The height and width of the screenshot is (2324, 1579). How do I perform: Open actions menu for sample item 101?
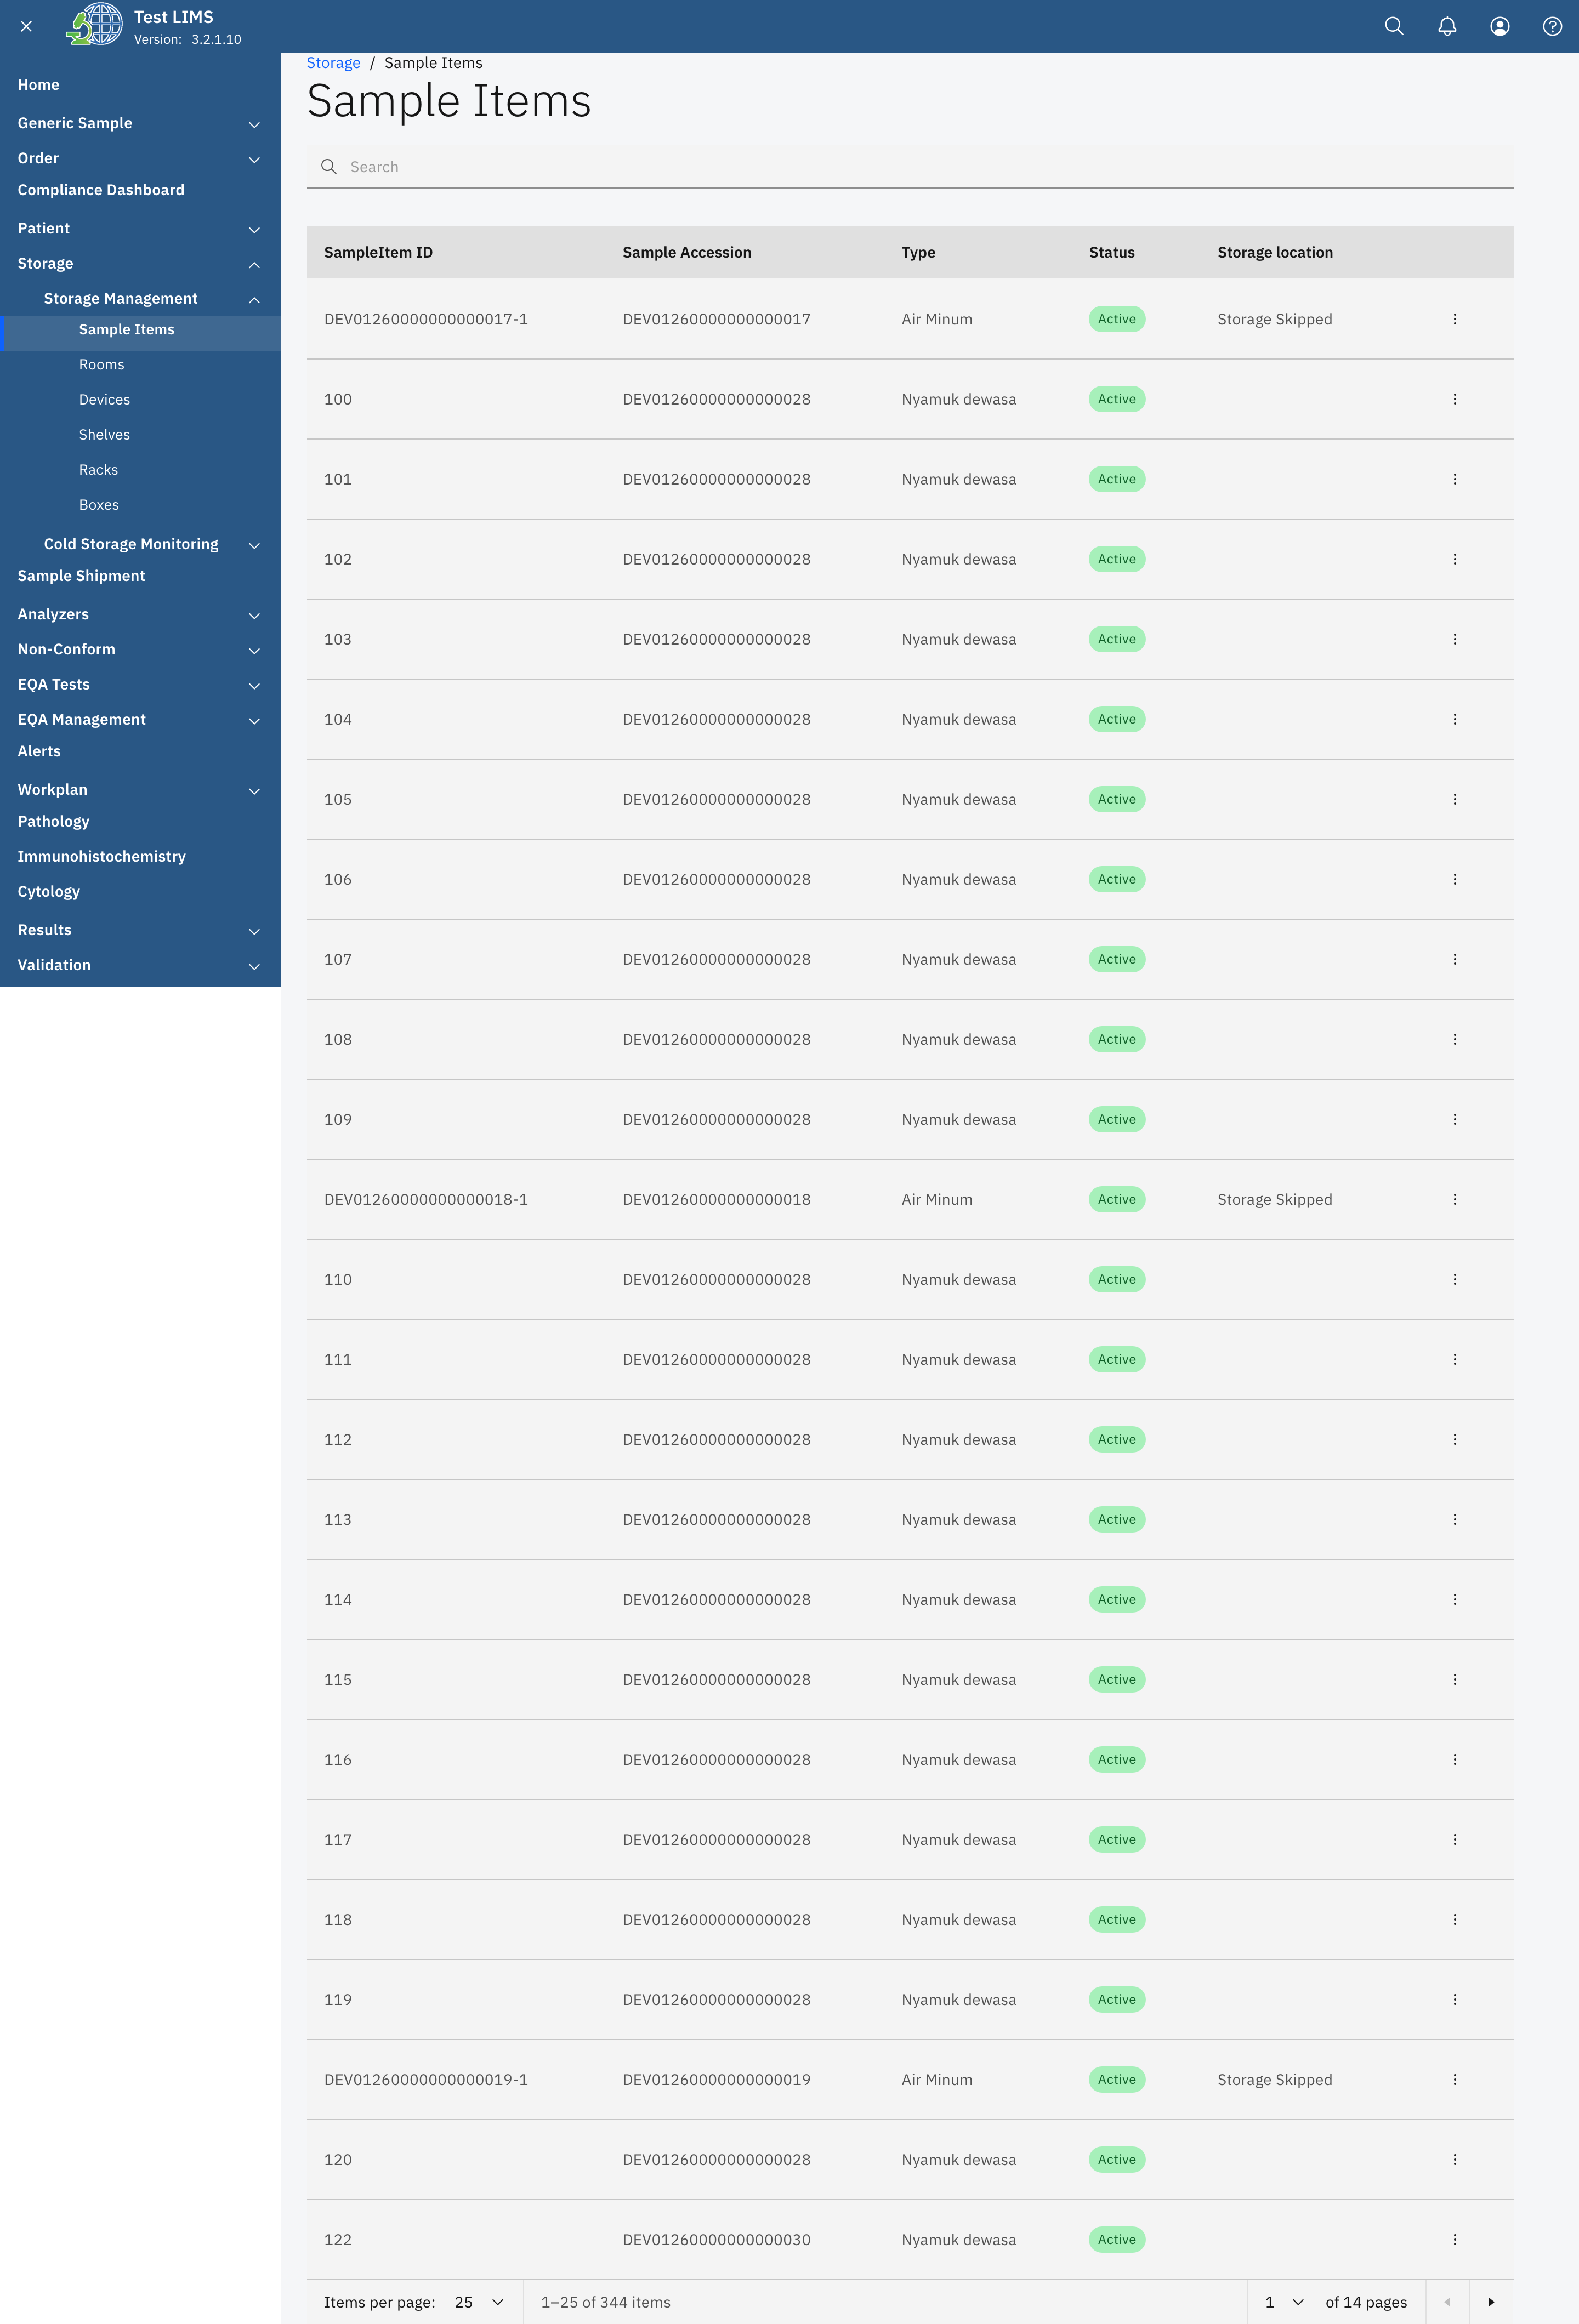pos(1454,479)
